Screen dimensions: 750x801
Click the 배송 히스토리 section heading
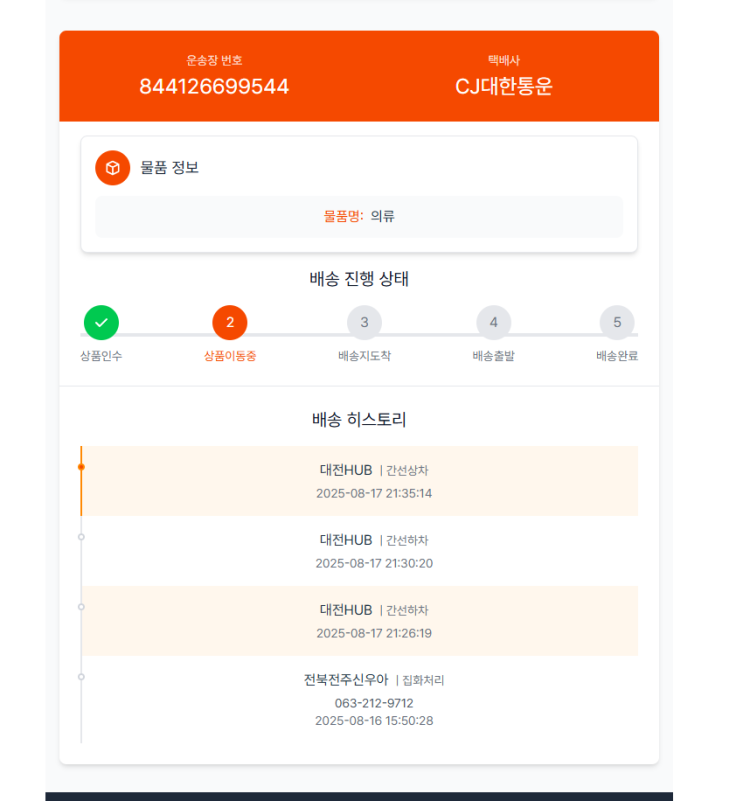click(359, 419)
